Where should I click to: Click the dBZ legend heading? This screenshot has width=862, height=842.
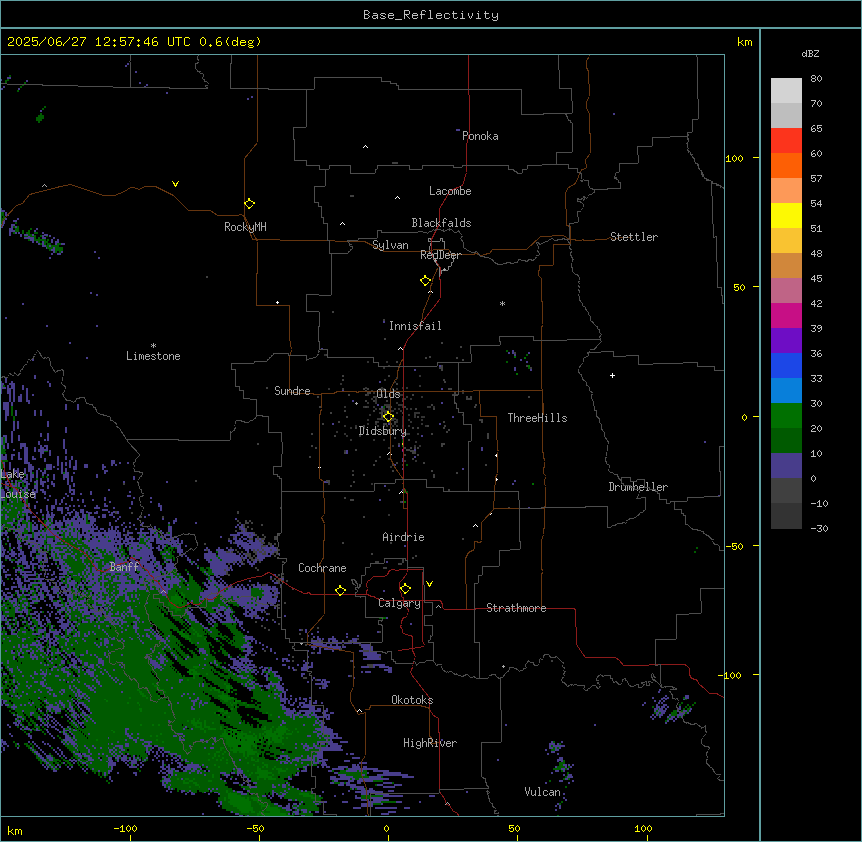pos(810,53)
